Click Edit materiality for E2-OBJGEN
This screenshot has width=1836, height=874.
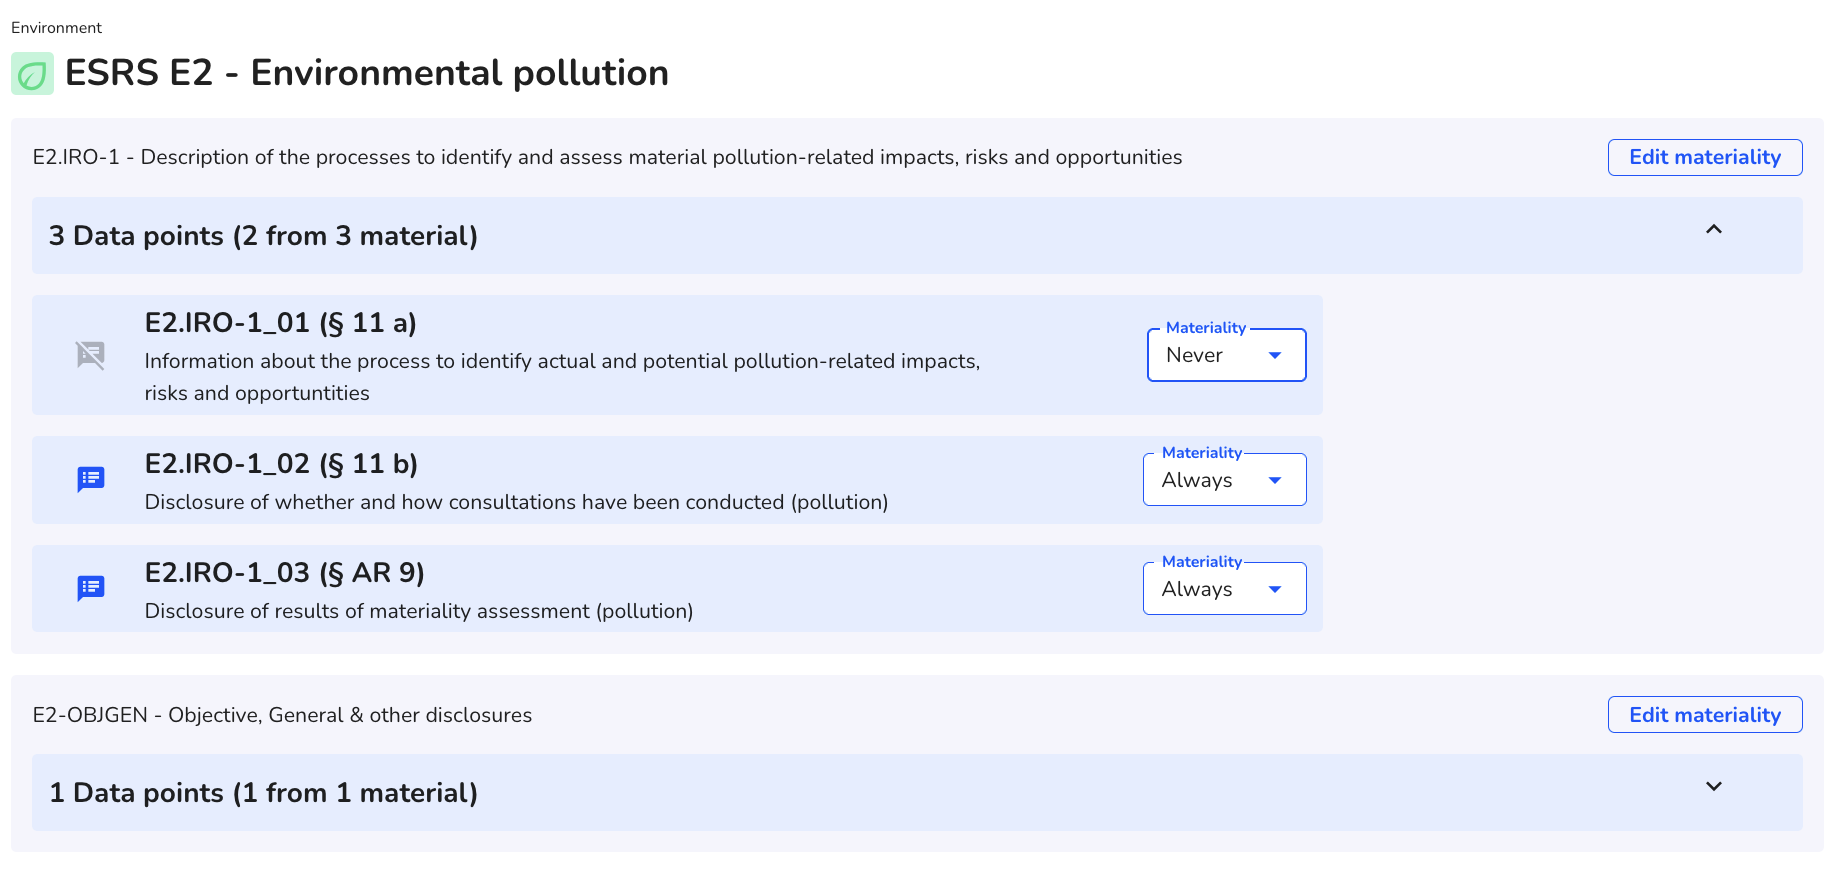pos(1705,715)
